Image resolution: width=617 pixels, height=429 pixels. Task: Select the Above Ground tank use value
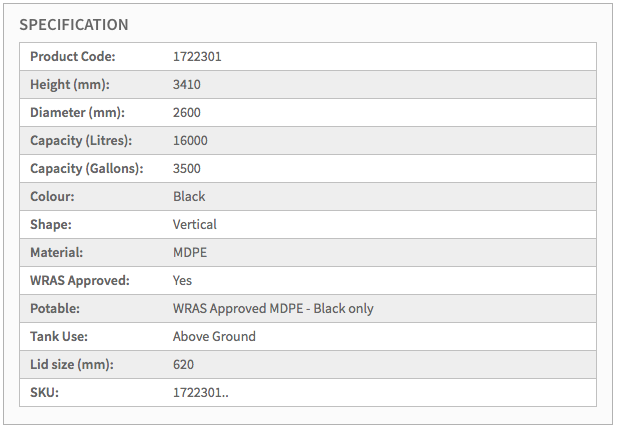(x=214, y=337)
